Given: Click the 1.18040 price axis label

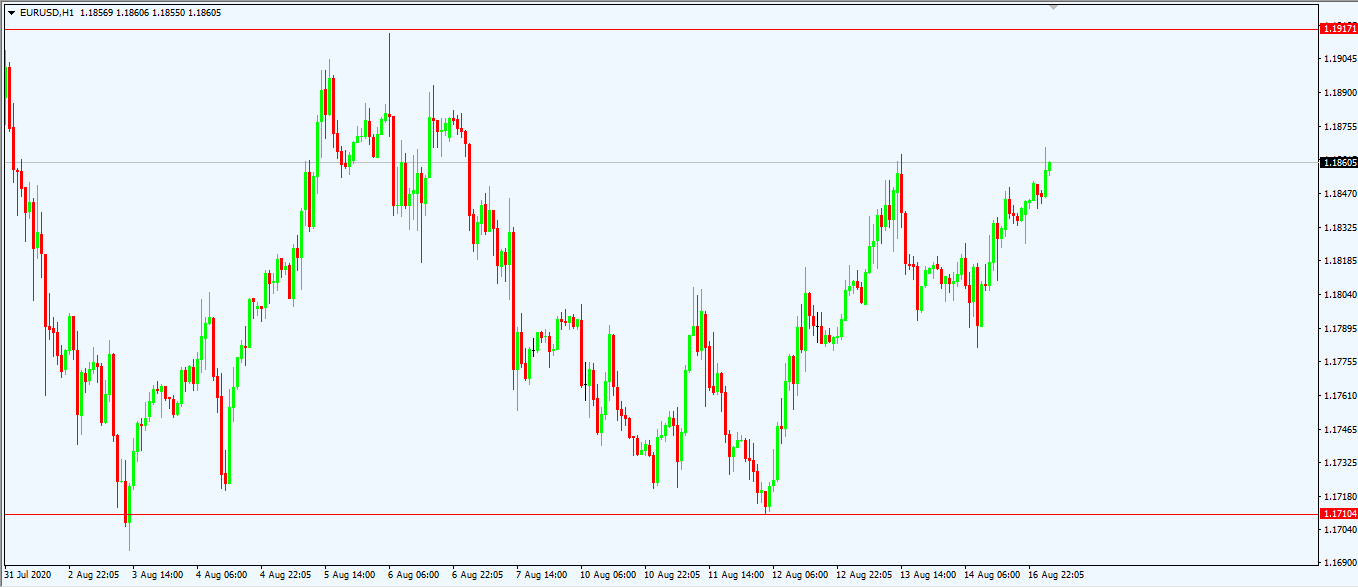Looking at the screenshot, I should pos(1339,295).
